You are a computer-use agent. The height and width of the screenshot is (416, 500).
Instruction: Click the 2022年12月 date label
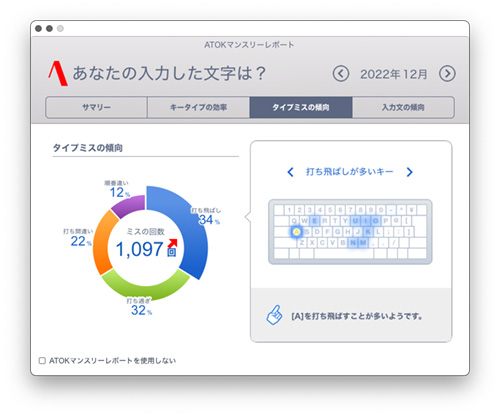tap(394, 74)
